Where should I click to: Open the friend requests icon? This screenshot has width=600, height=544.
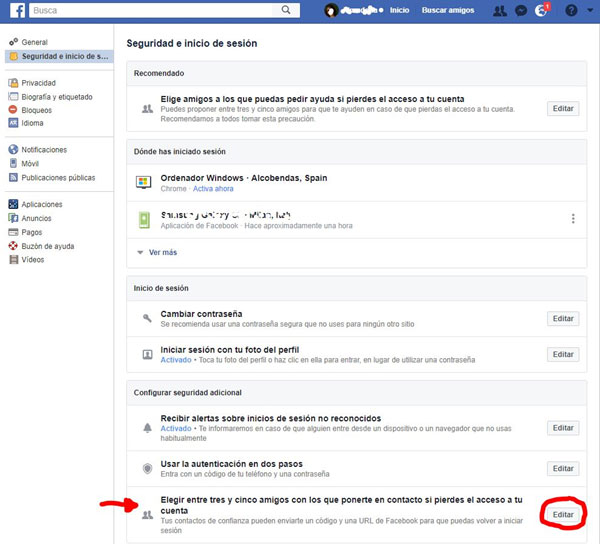click(500, 11)
